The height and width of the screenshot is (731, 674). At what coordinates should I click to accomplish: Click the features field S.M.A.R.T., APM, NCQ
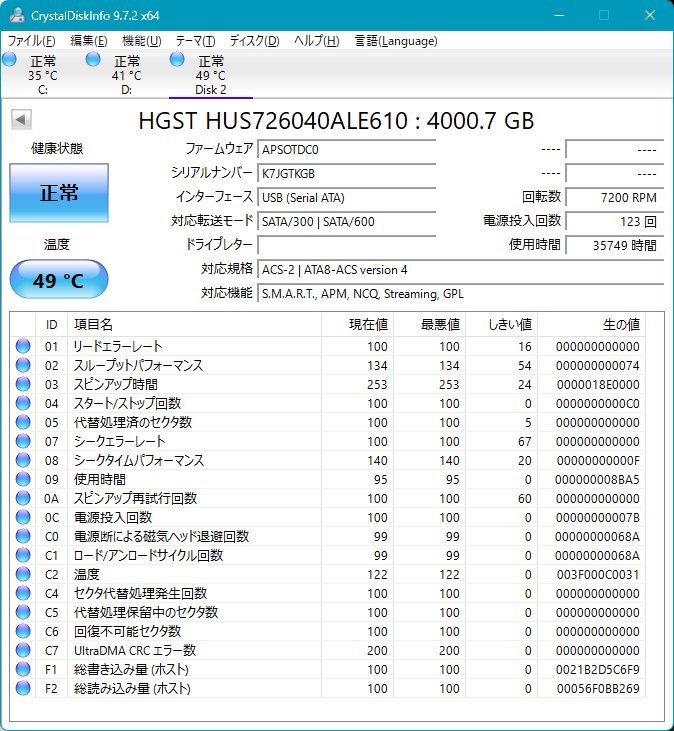click(460, 294)
